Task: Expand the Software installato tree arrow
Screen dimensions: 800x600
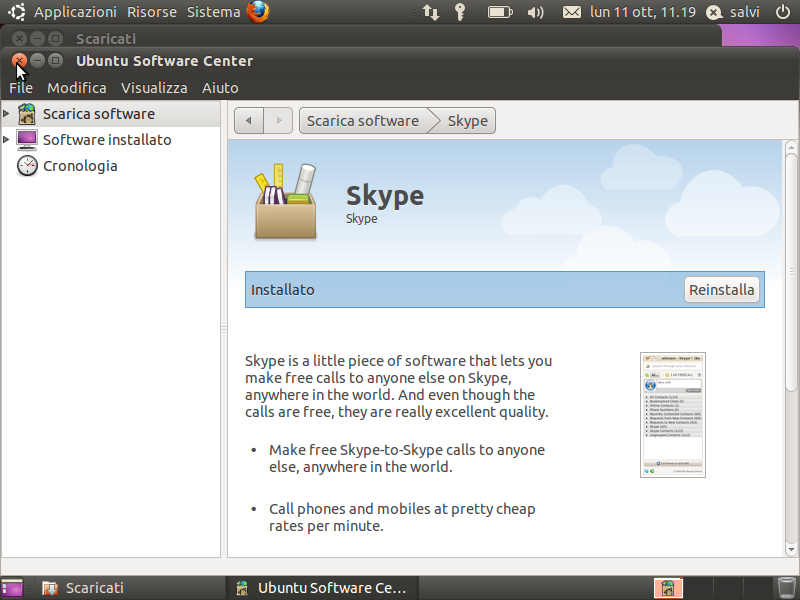Action: [6, 139]
